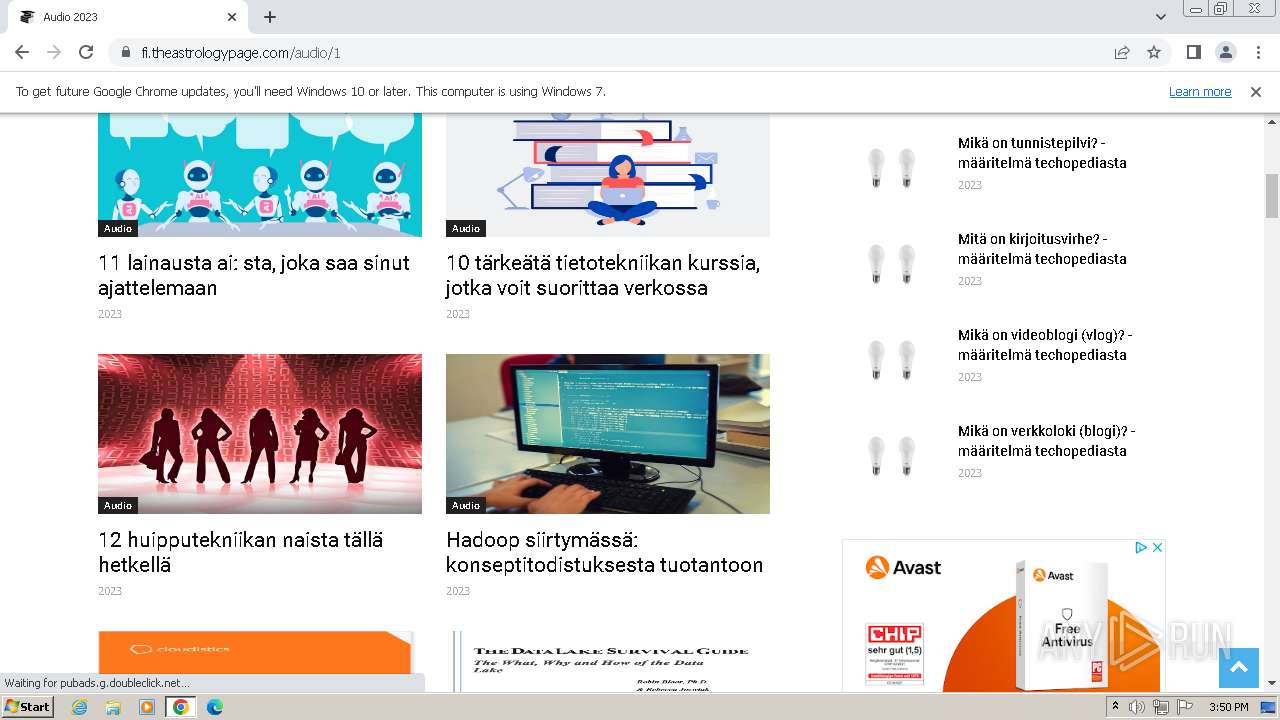Open Windows Explorer folder in taskbar
1280x720 pixels.
pos(113,707)
